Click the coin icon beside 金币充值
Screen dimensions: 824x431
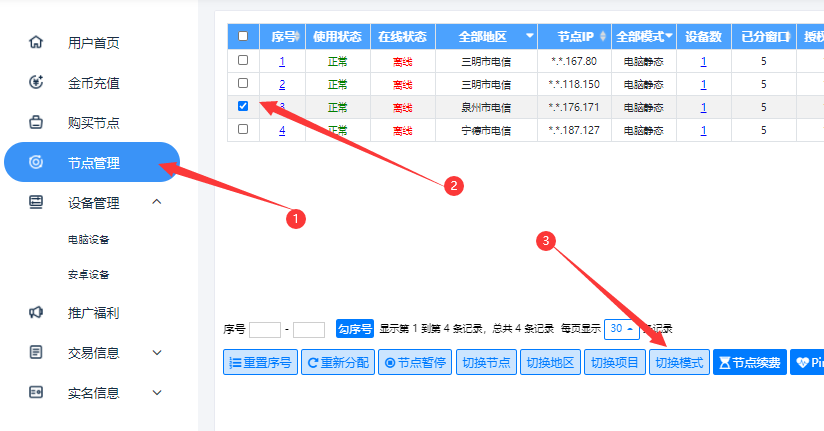click(36, 82)
